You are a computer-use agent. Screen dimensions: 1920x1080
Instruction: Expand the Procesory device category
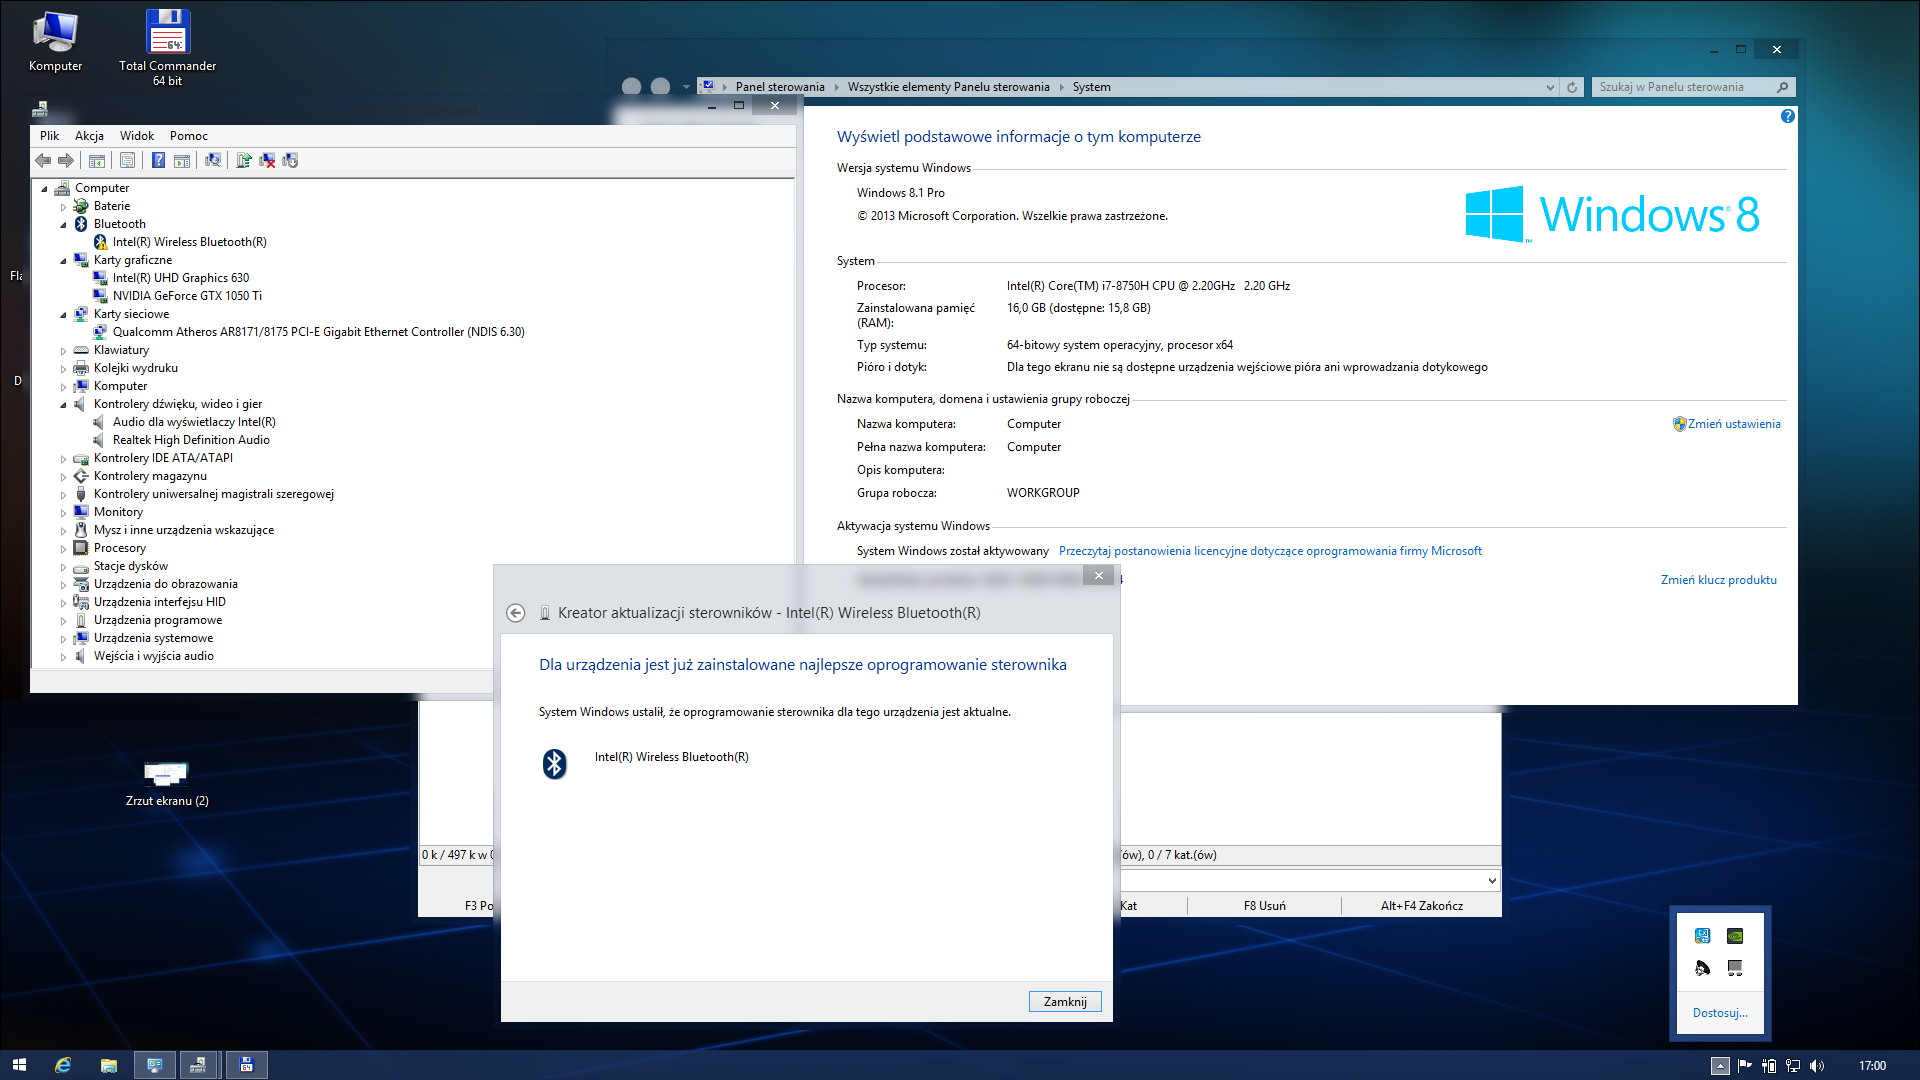click(x=63, y=549)
